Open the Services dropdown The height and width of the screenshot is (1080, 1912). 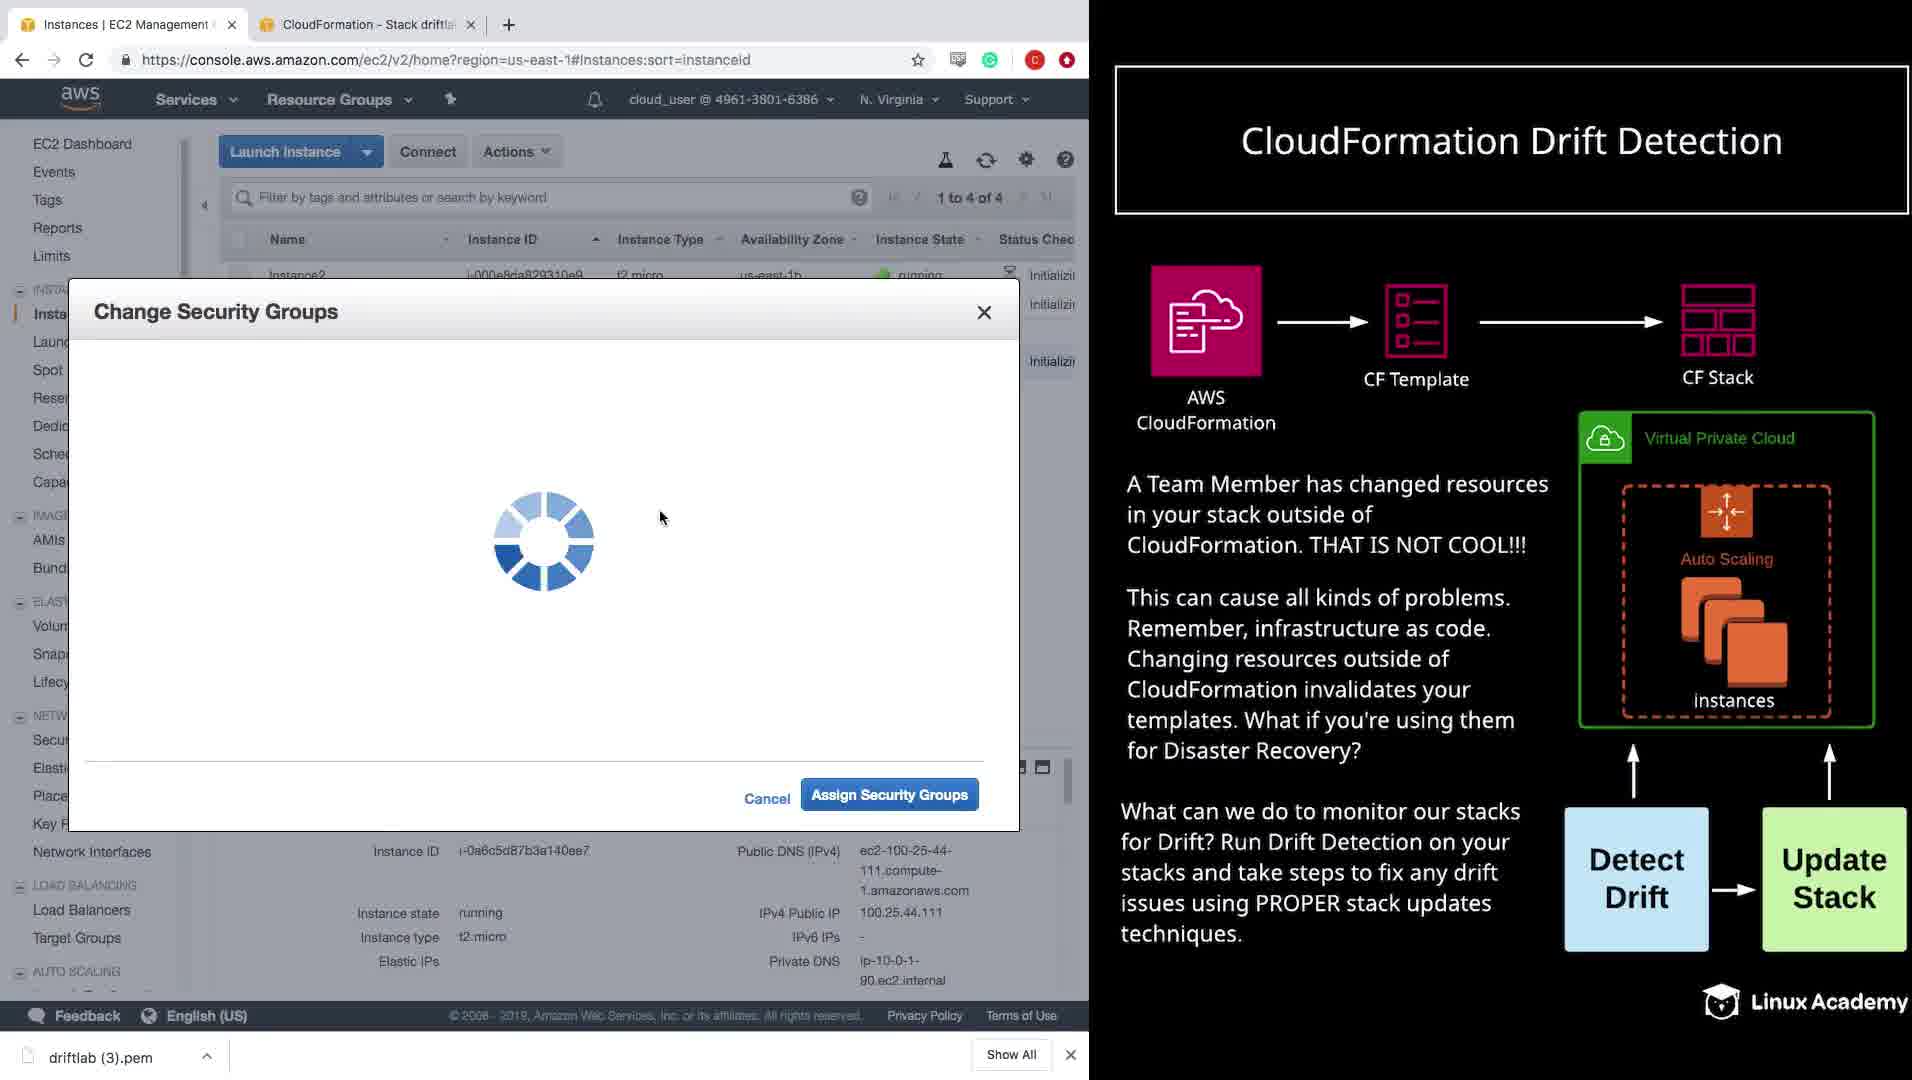(x=196, y=100)
